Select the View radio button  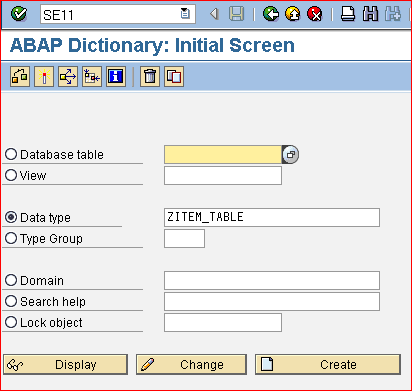pyautogui.click(x=11, y=175)
